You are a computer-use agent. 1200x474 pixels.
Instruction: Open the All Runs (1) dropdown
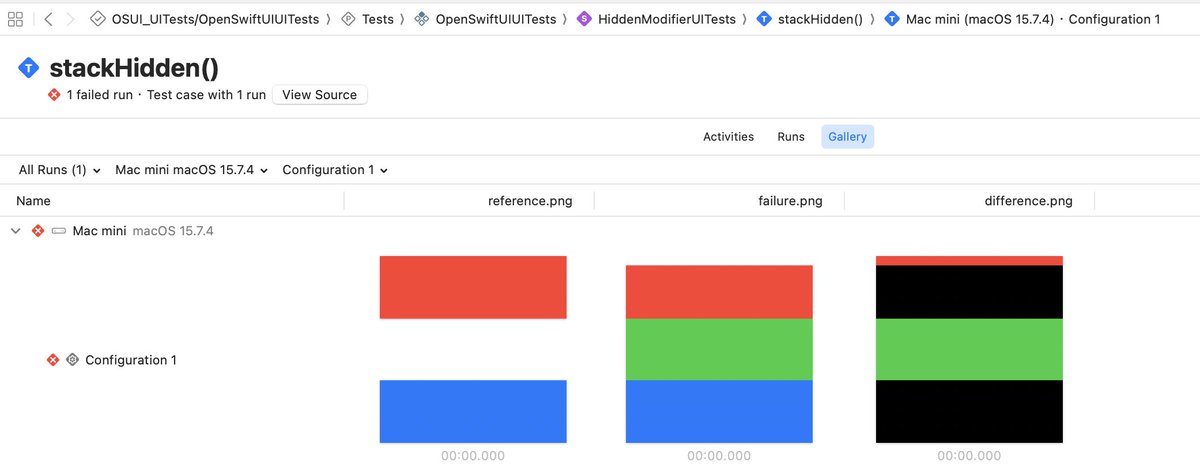pyautogui.click(x=60, y=170)
